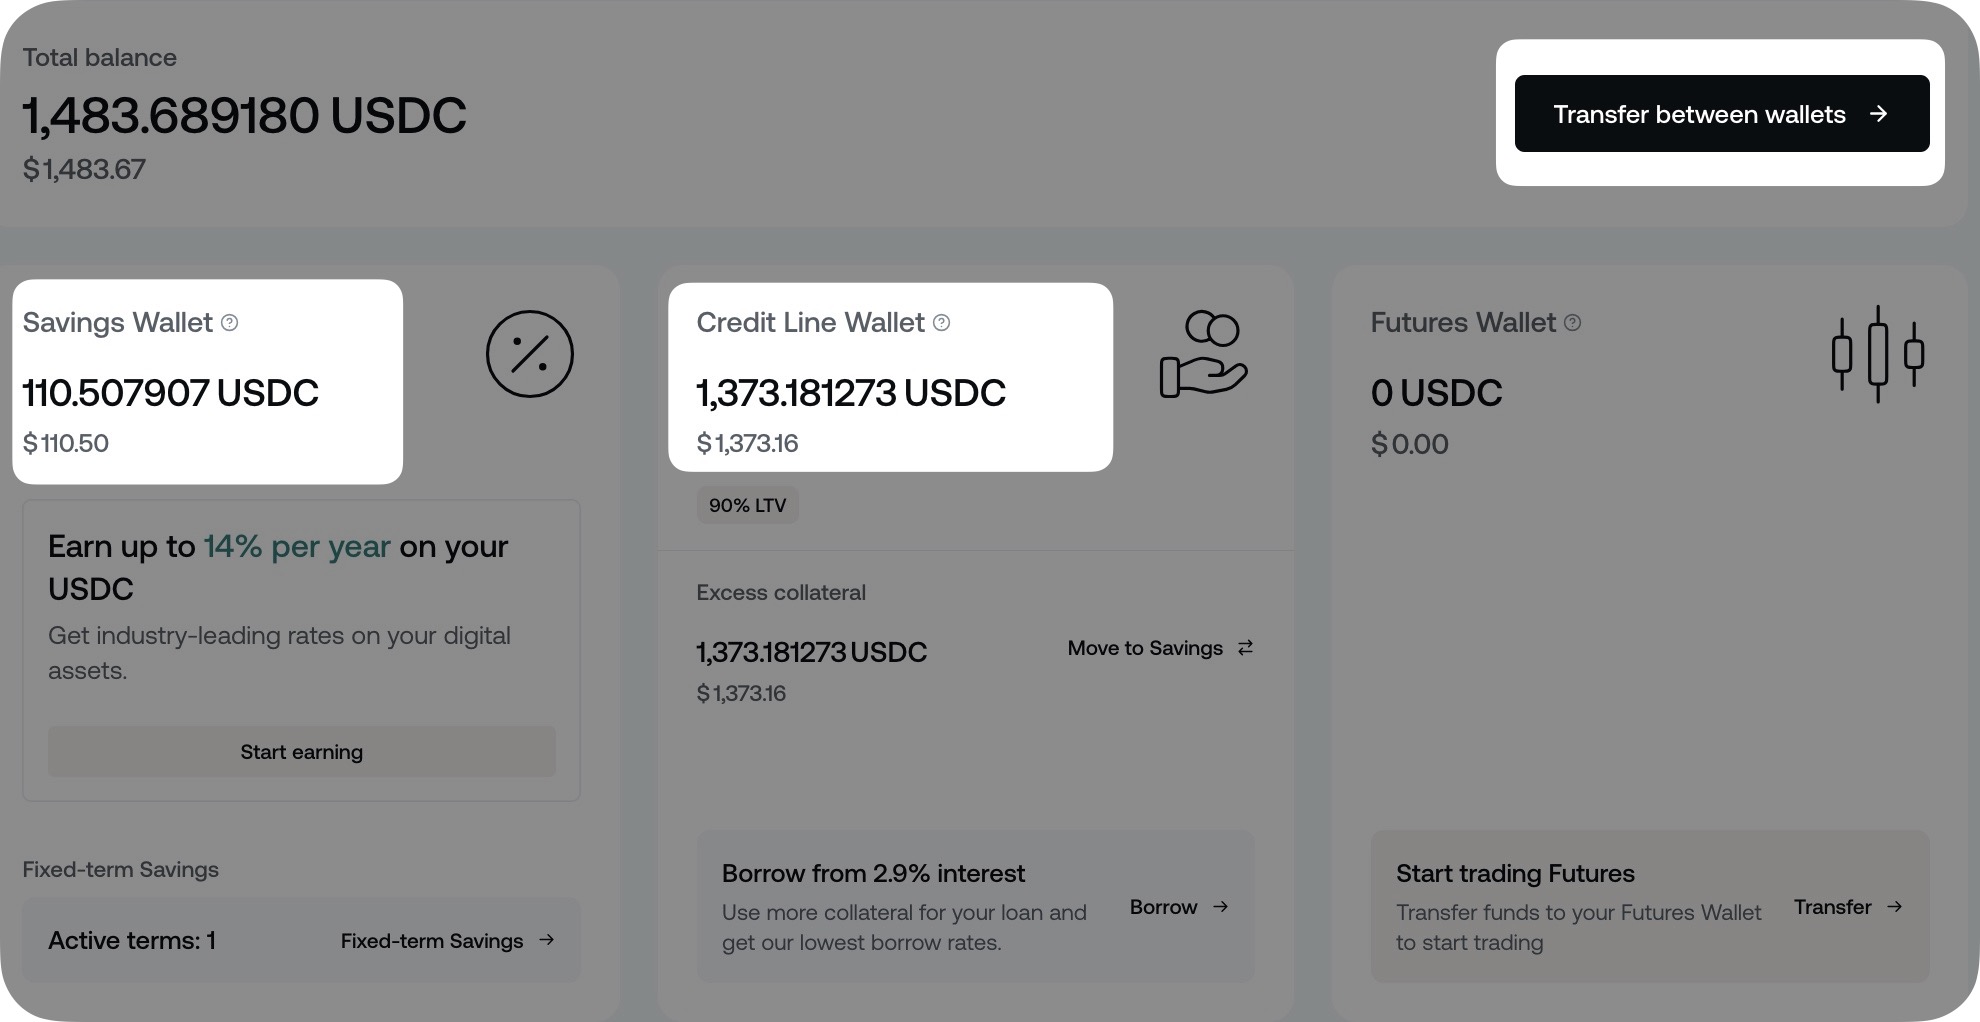The width and height of the screenshot is (1980, 1022).
Task: Click the Futures Wallet question mark icon
Action: (1572, 322)
